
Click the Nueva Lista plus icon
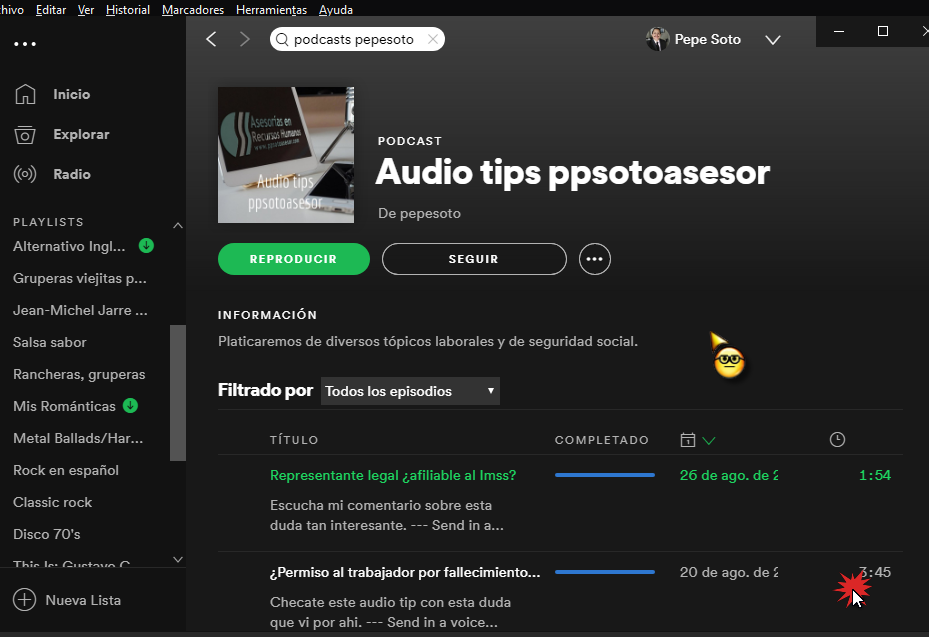point(24,600)
